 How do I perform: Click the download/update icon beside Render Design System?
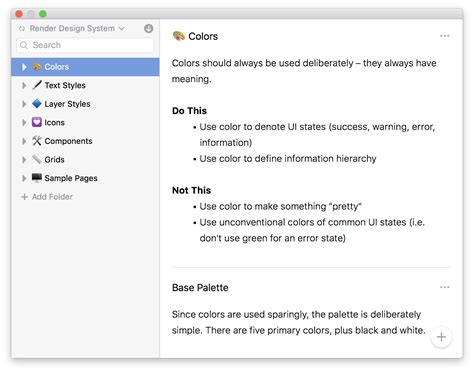tap(149, 28)
